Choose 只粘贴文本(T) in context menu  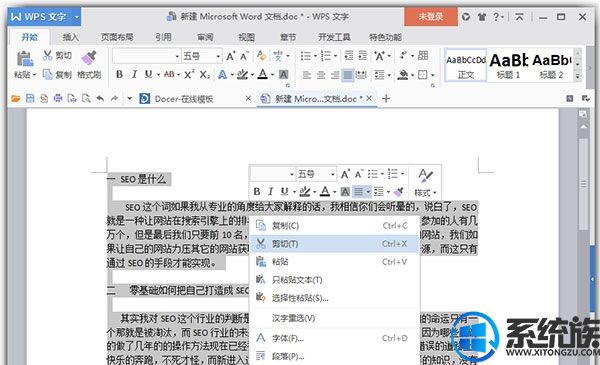334,280
